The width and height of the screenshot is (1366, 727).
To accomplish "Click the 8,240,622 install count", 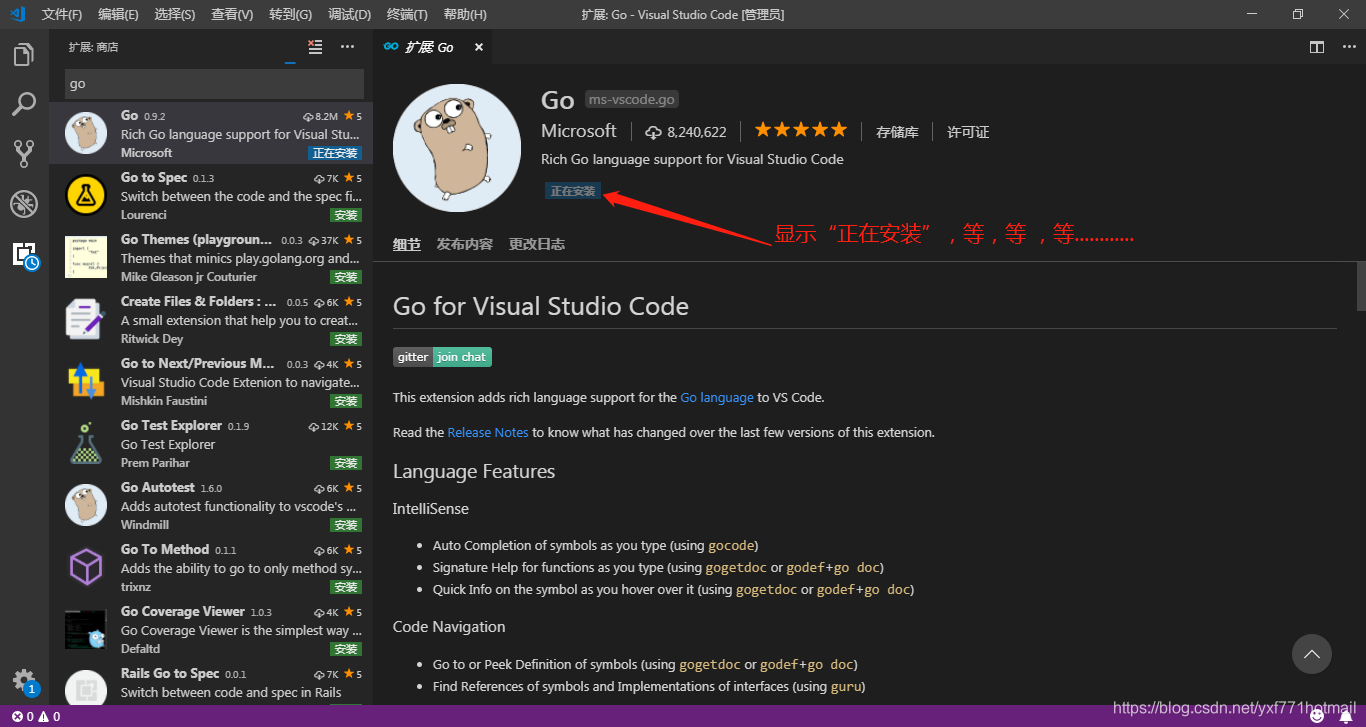I will [686, 132].
